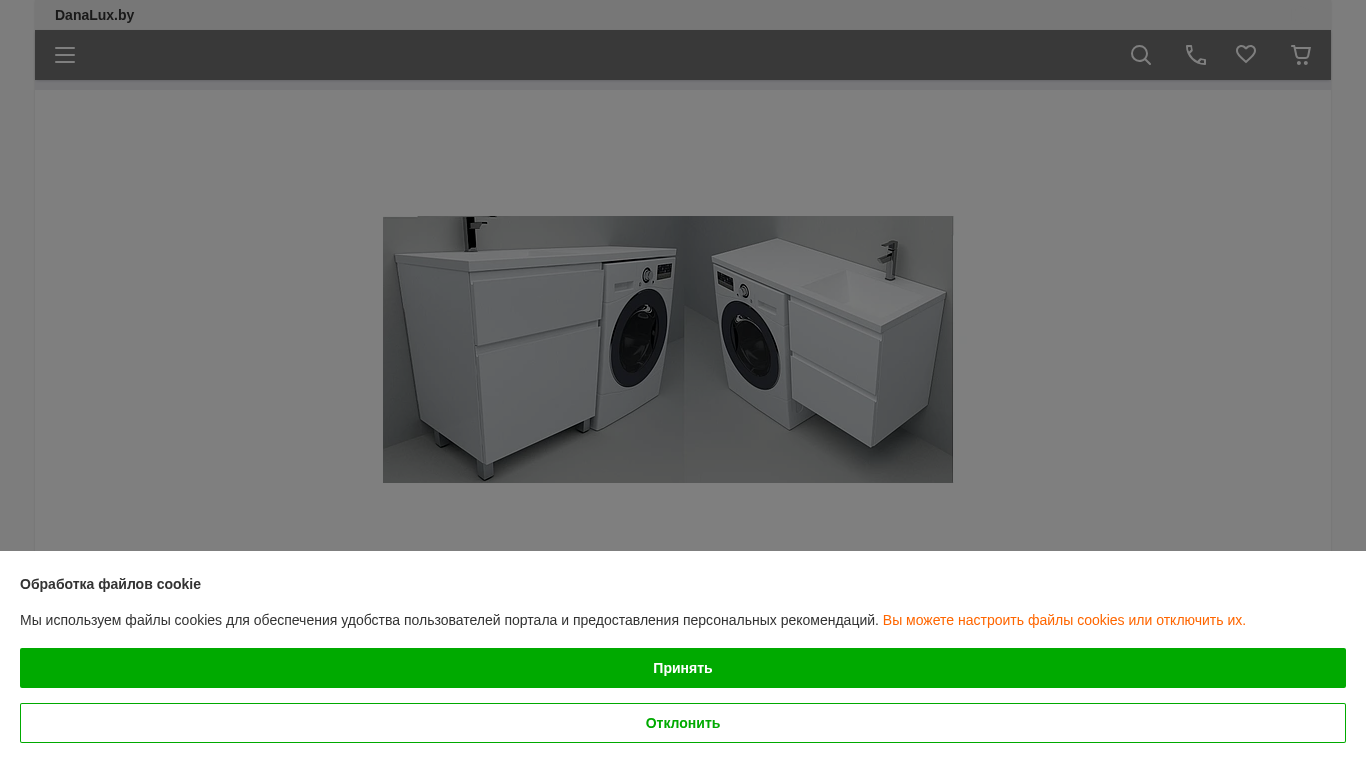Click the DanaLux.by site title

click(95, 15)
